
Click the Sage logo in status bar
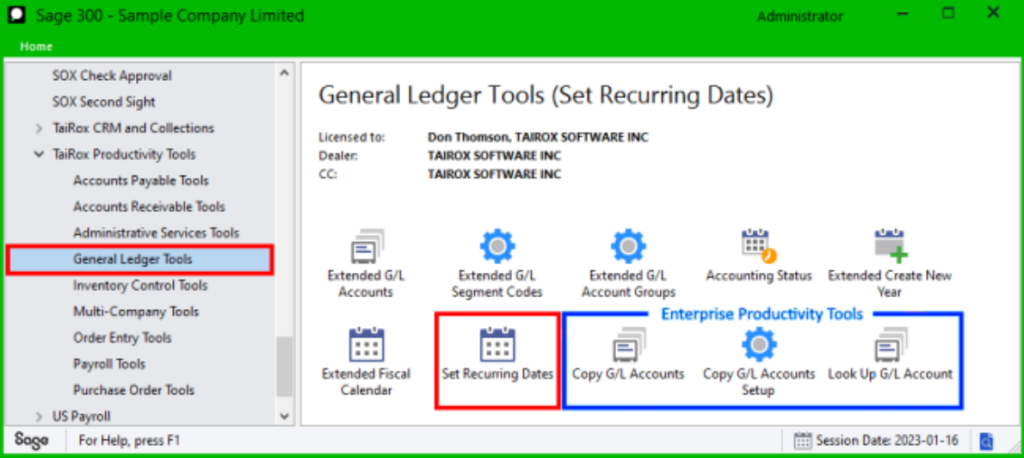(x=31, y=440)
